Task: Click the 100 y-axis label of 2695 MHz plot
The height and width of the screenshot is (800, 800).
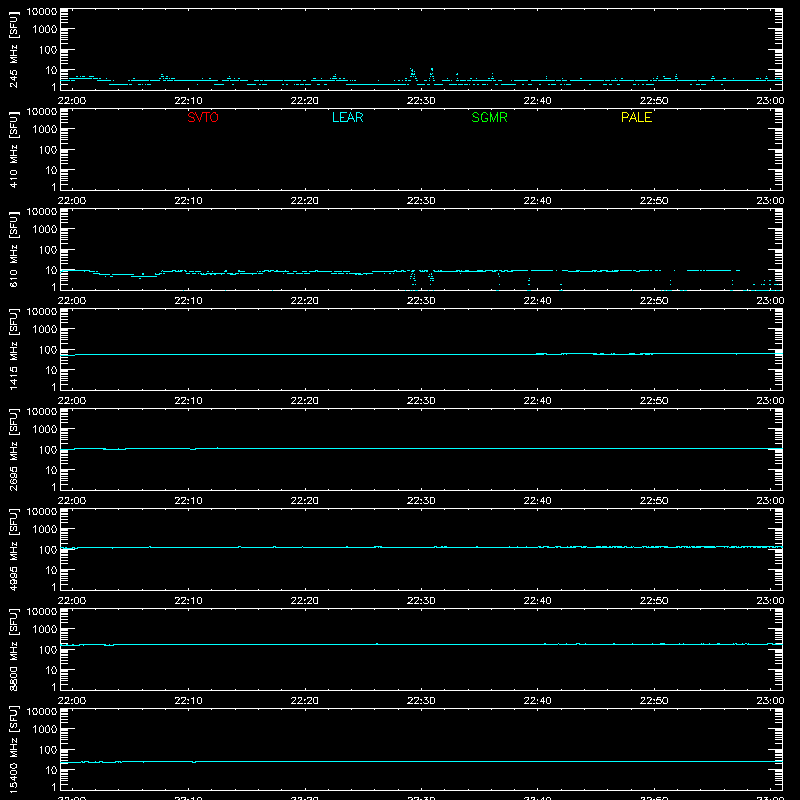Action: pos(48,449)
